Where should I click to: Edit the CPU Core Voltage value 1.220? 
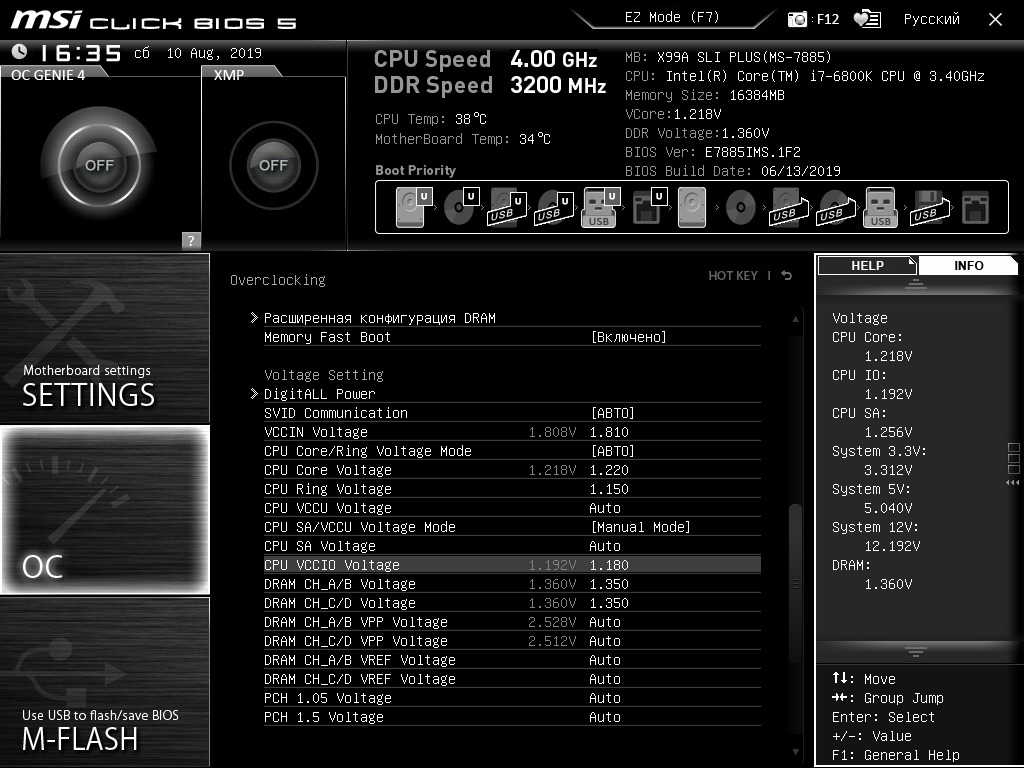click(609, 470)
